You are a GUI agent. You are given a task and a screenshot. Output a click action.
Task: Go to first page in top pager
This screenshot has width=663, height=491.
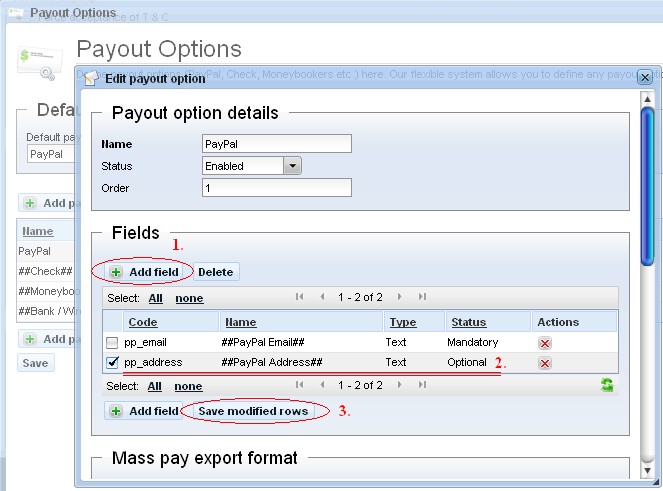[x=299, y=297]
